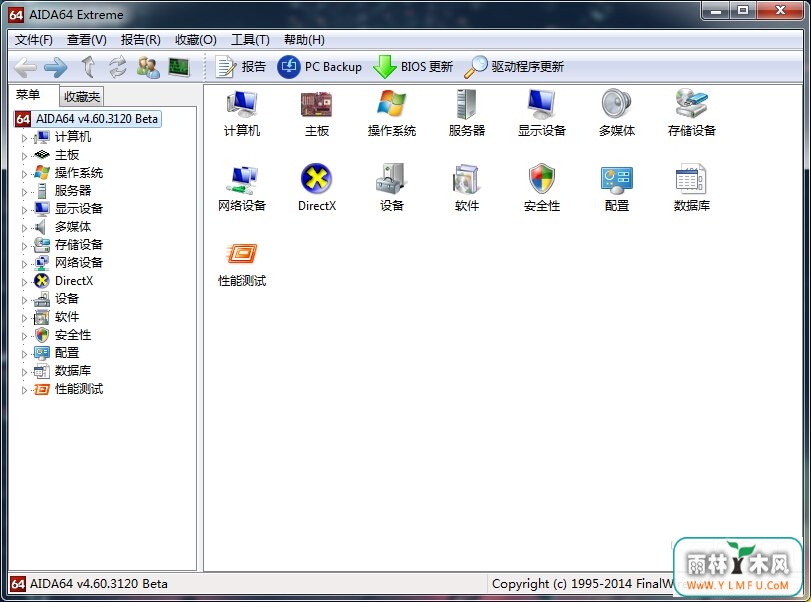The height and width of the screenshot is (602, 811).
Task: Click the Copyright text in status bar
Action: (x=583, y=584)
